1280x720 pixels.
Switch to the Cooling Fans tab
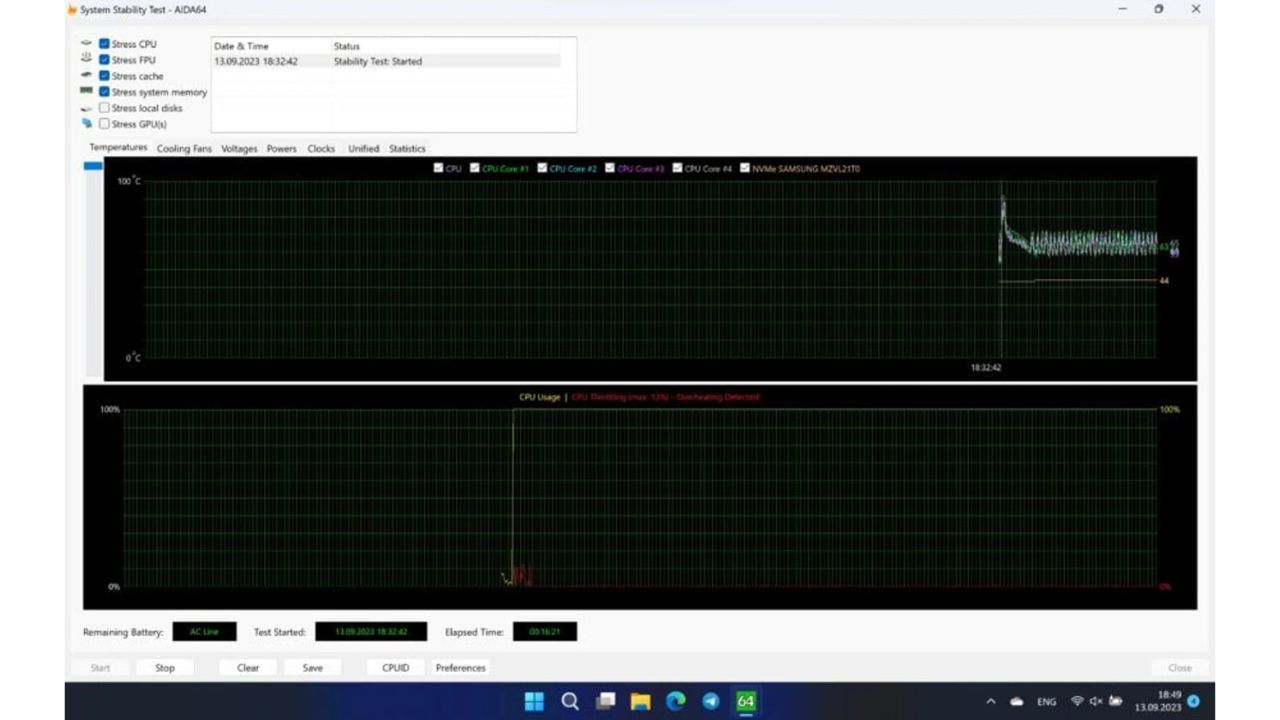(184, 149)
